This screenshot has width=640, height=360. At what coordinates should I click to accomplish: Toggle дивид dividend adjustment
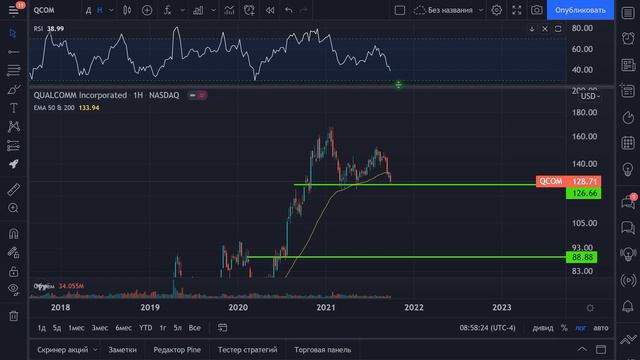[543, 328]
